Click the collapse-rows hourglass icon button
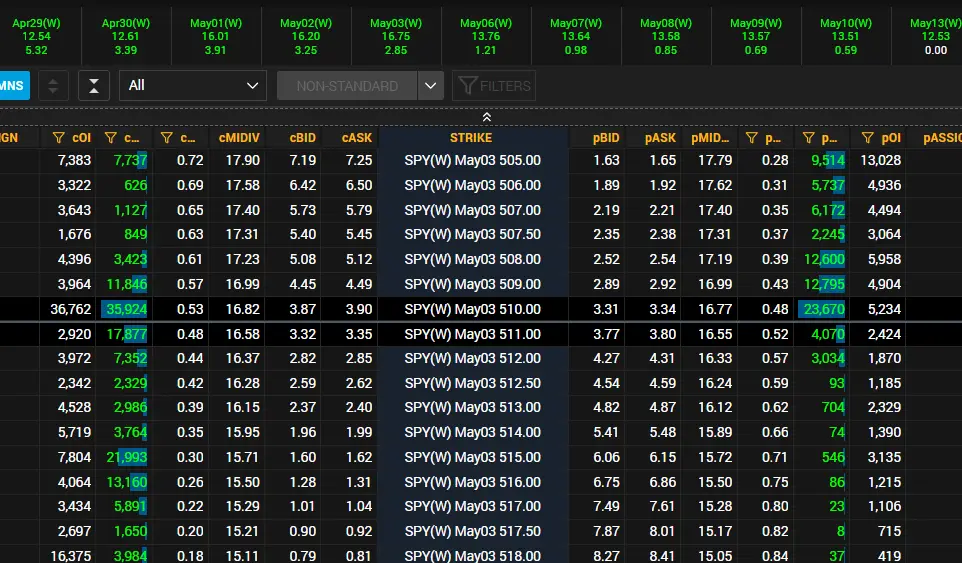The width and height of the screenshot is (962, 563). [94, 86]
